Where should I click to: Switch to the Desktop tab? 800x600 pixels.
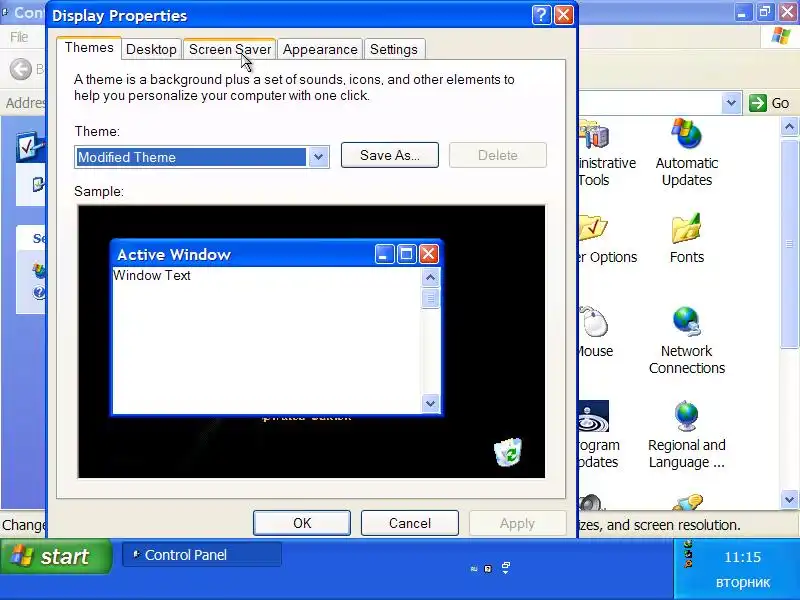(151, 49)
